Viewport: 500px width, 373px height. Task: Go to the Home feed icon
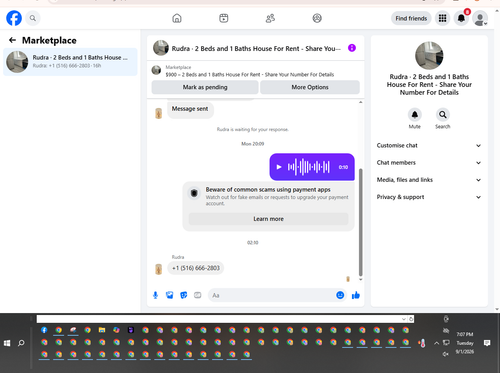[177, 18]
